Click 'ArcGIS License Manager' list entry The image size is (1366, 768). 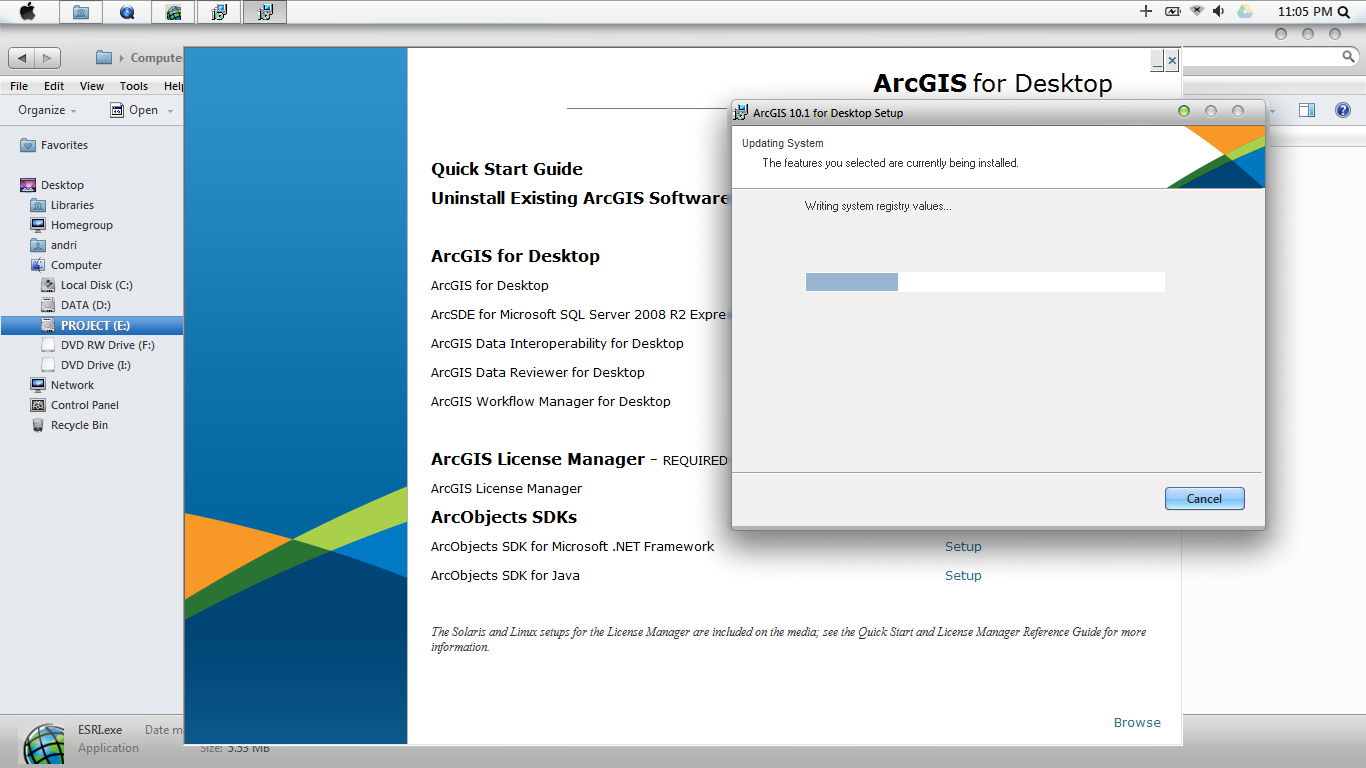click(506, 488)
